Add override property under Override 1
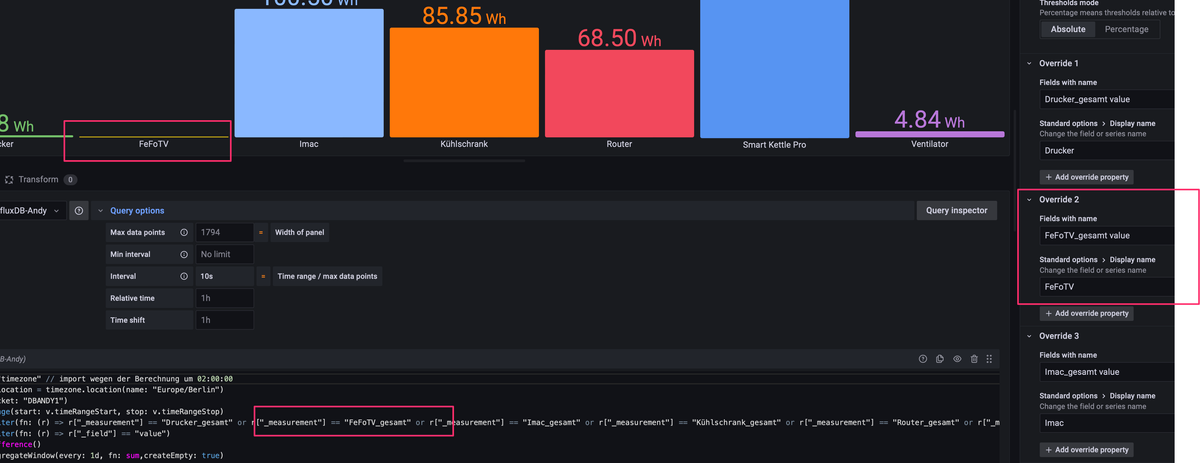This screenshot has height=463, width=1200. pyautogui.click(x=1087, y=177)
